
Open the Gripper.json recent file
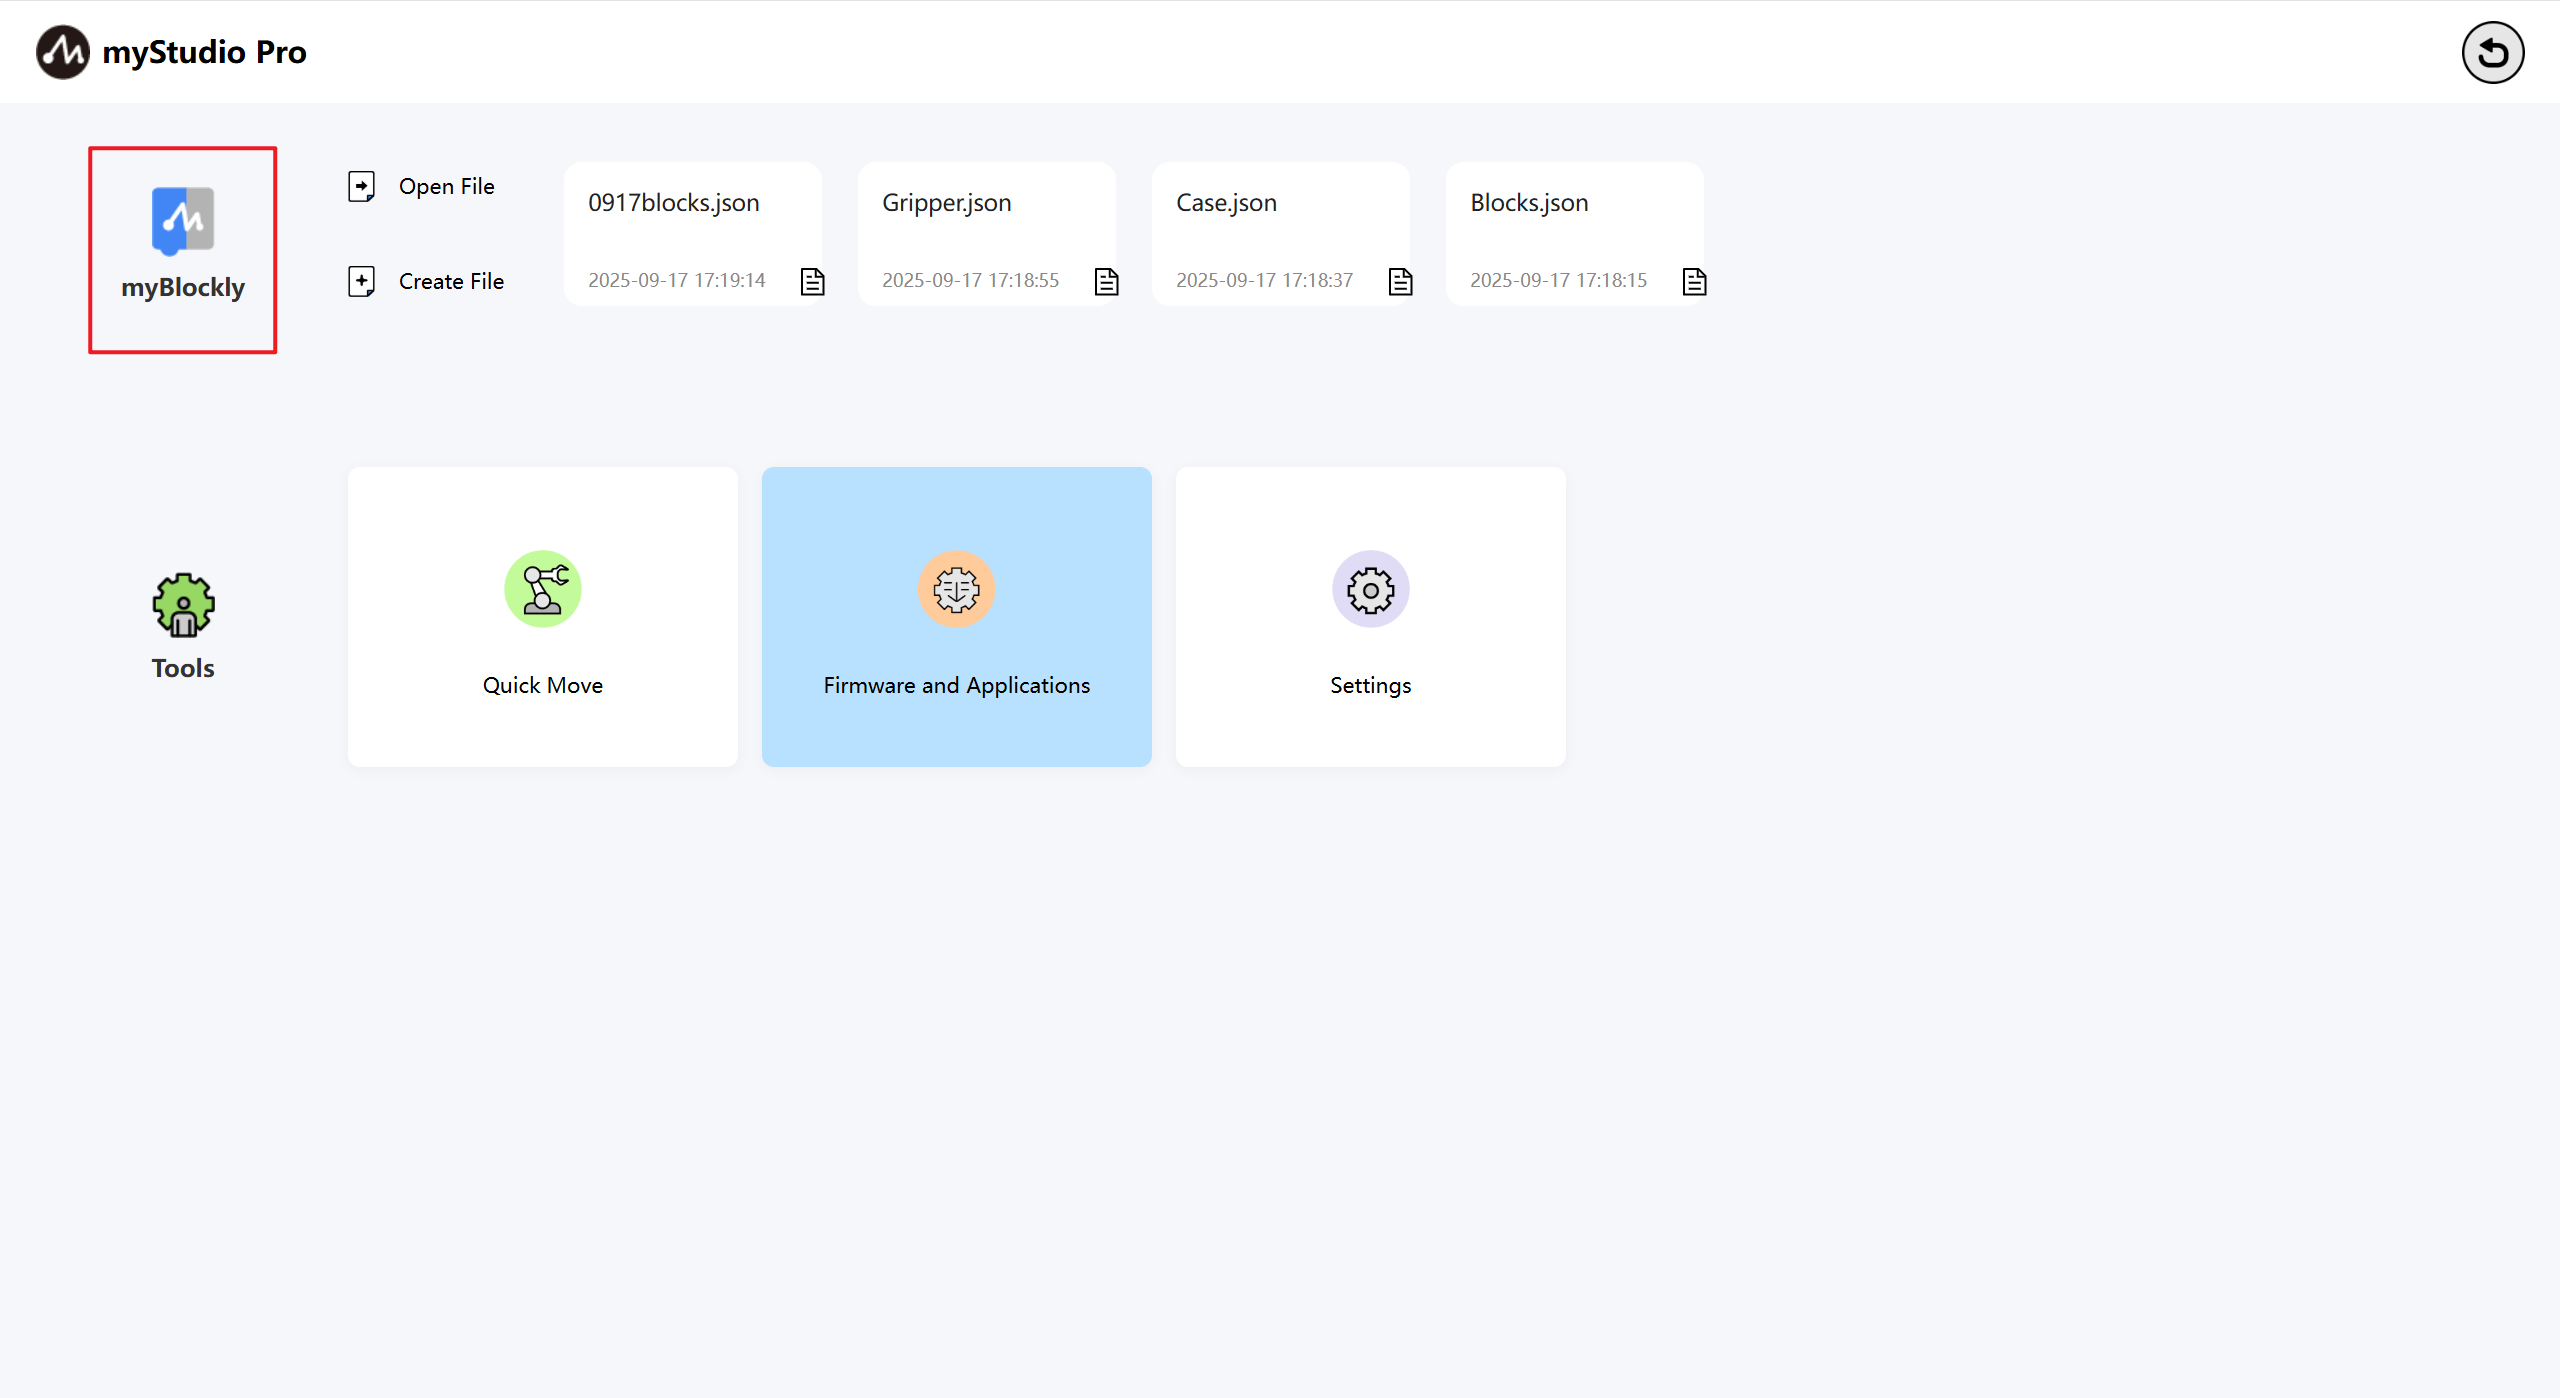click(946, 203)
